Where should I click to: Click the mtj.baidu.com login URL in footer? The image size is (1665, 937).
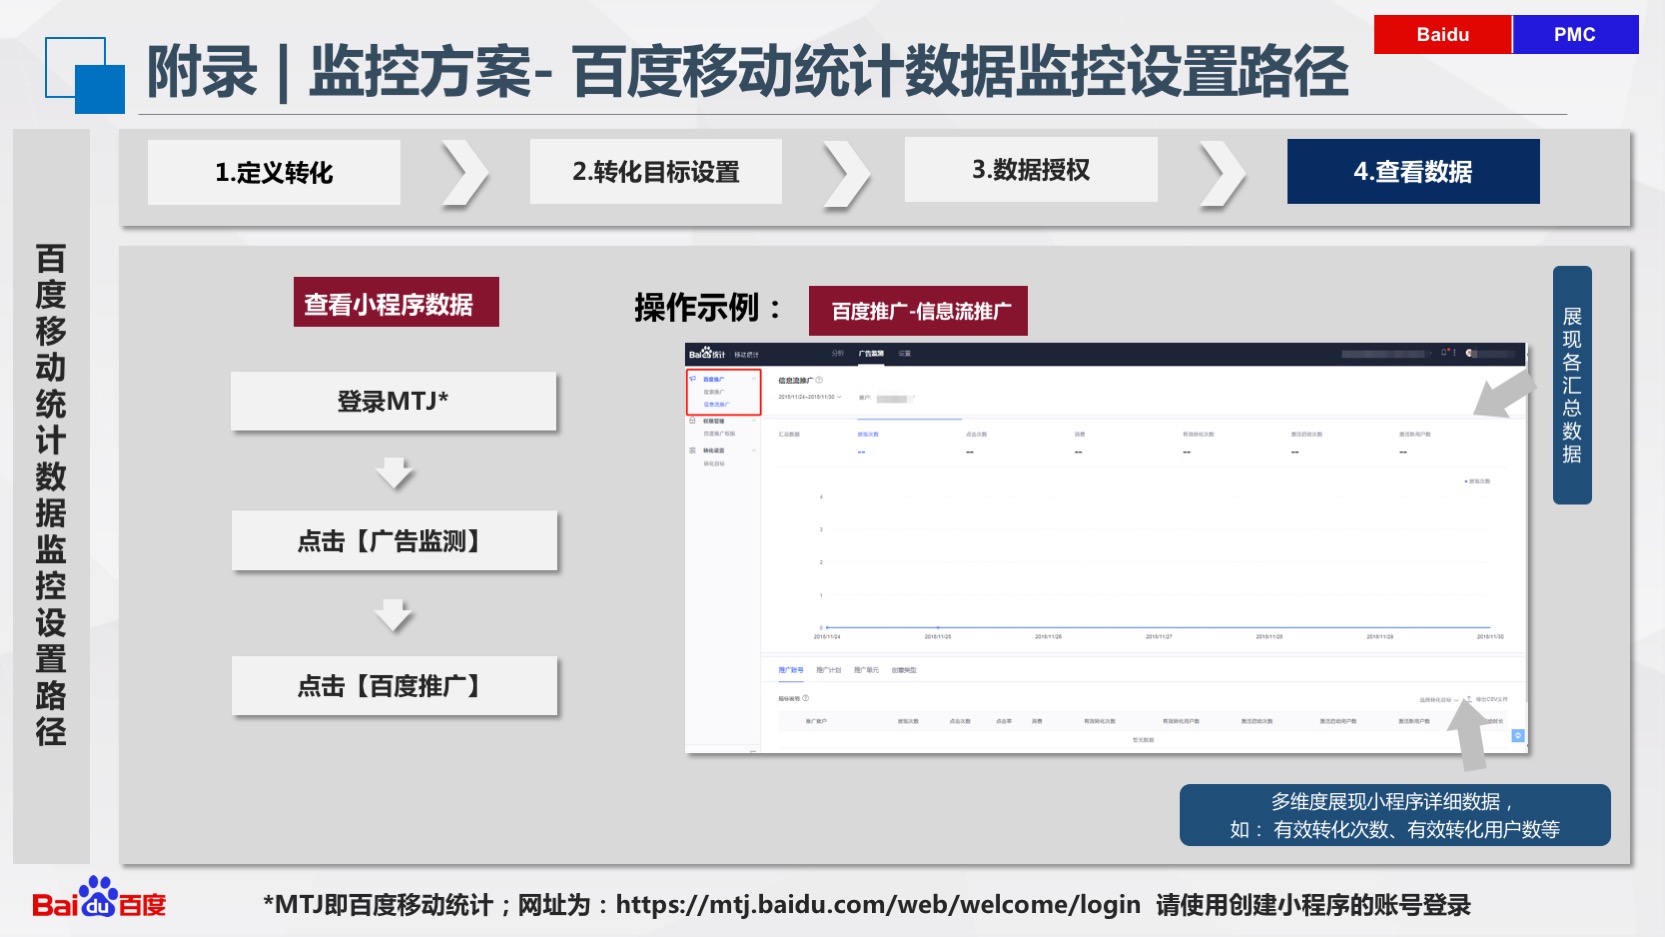click(x=878, y=904)
